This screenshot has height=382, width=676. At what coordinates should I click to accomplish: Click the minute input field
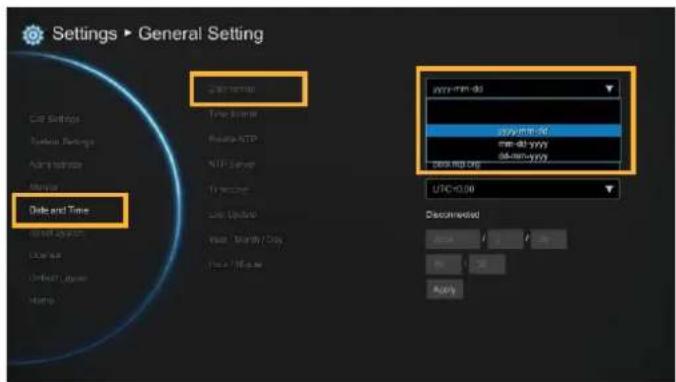(x=487, y=264)
